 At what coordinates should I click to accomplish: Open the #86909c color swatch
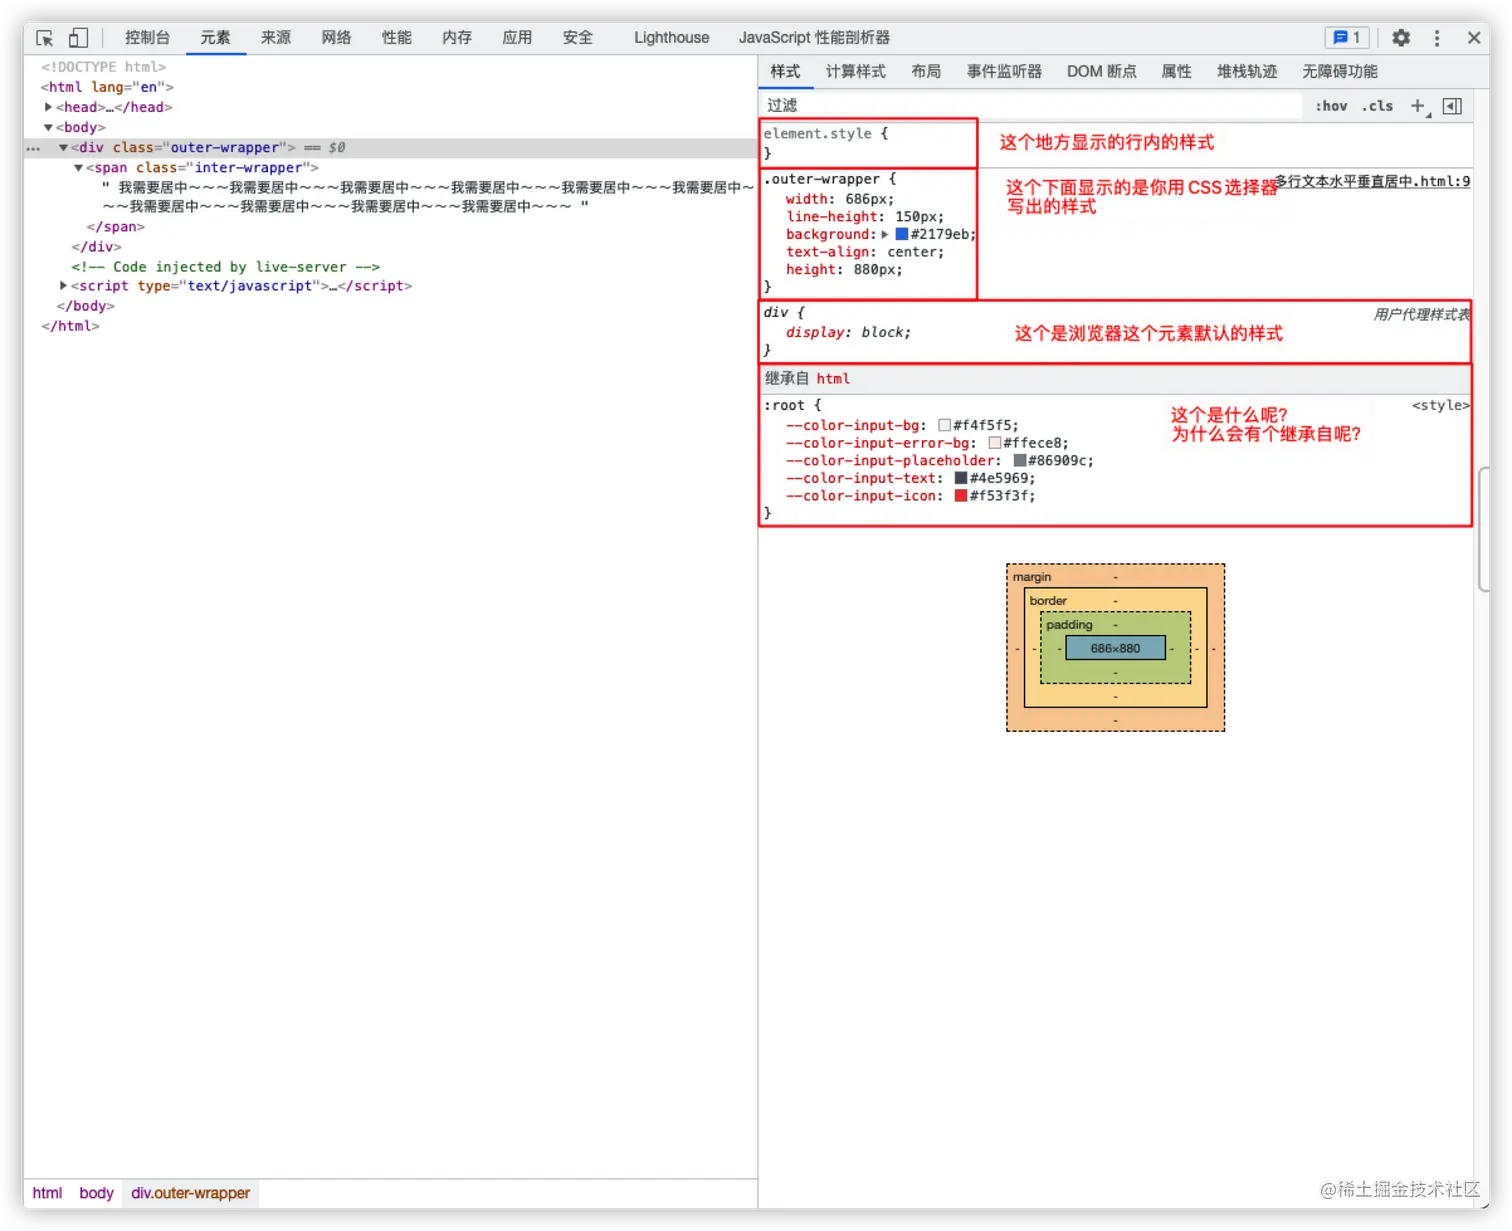point(1019,461)
